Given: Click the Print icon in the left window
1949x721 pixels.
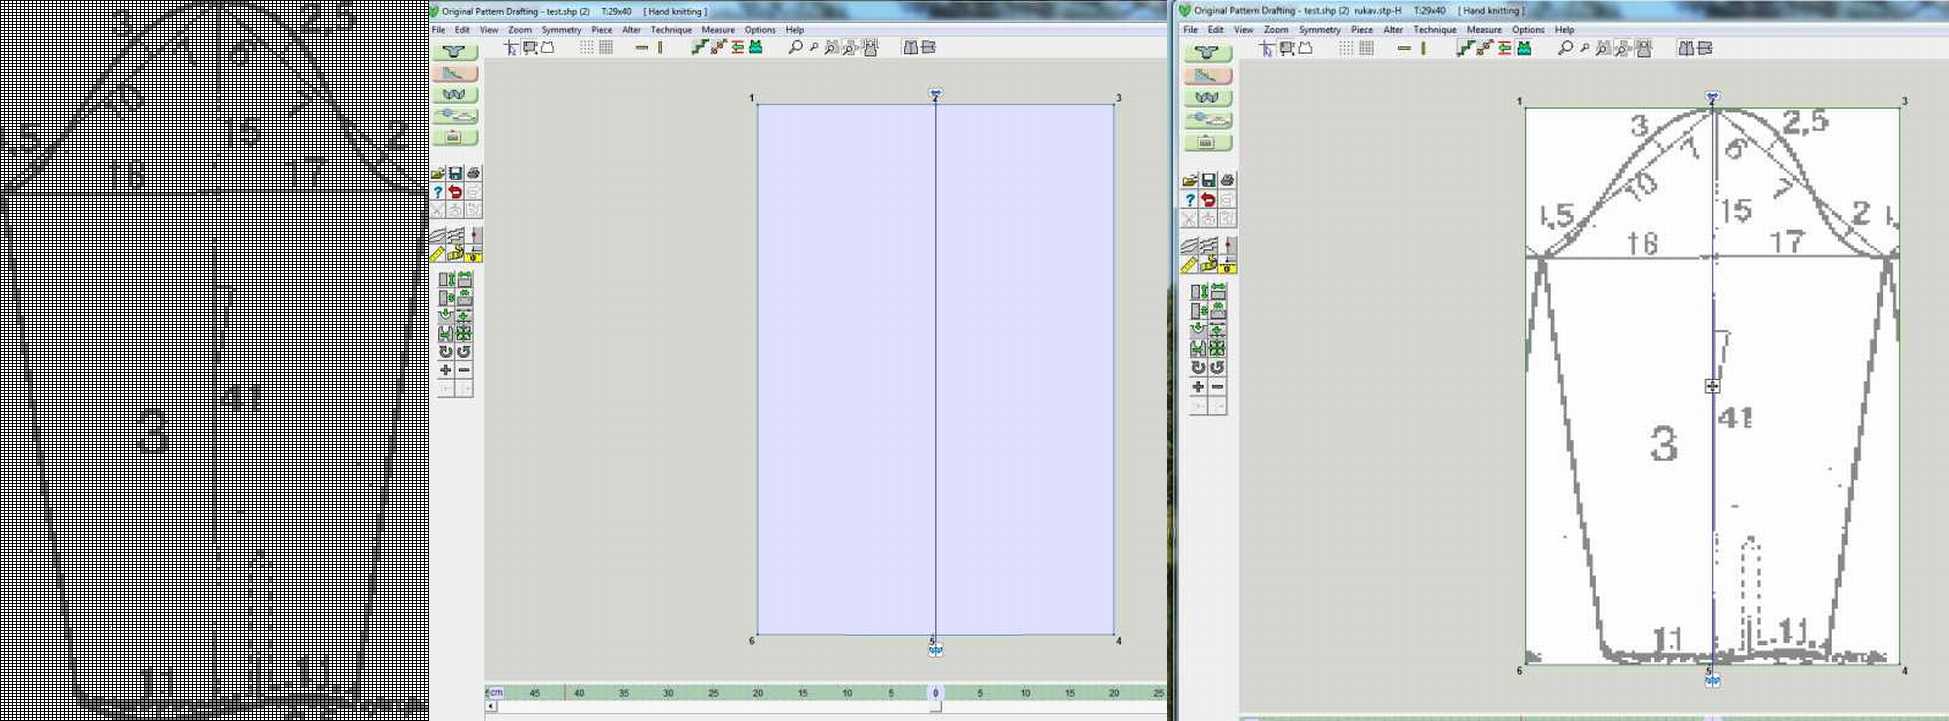Looking at the screenshot, I should (x=473, y=174).
